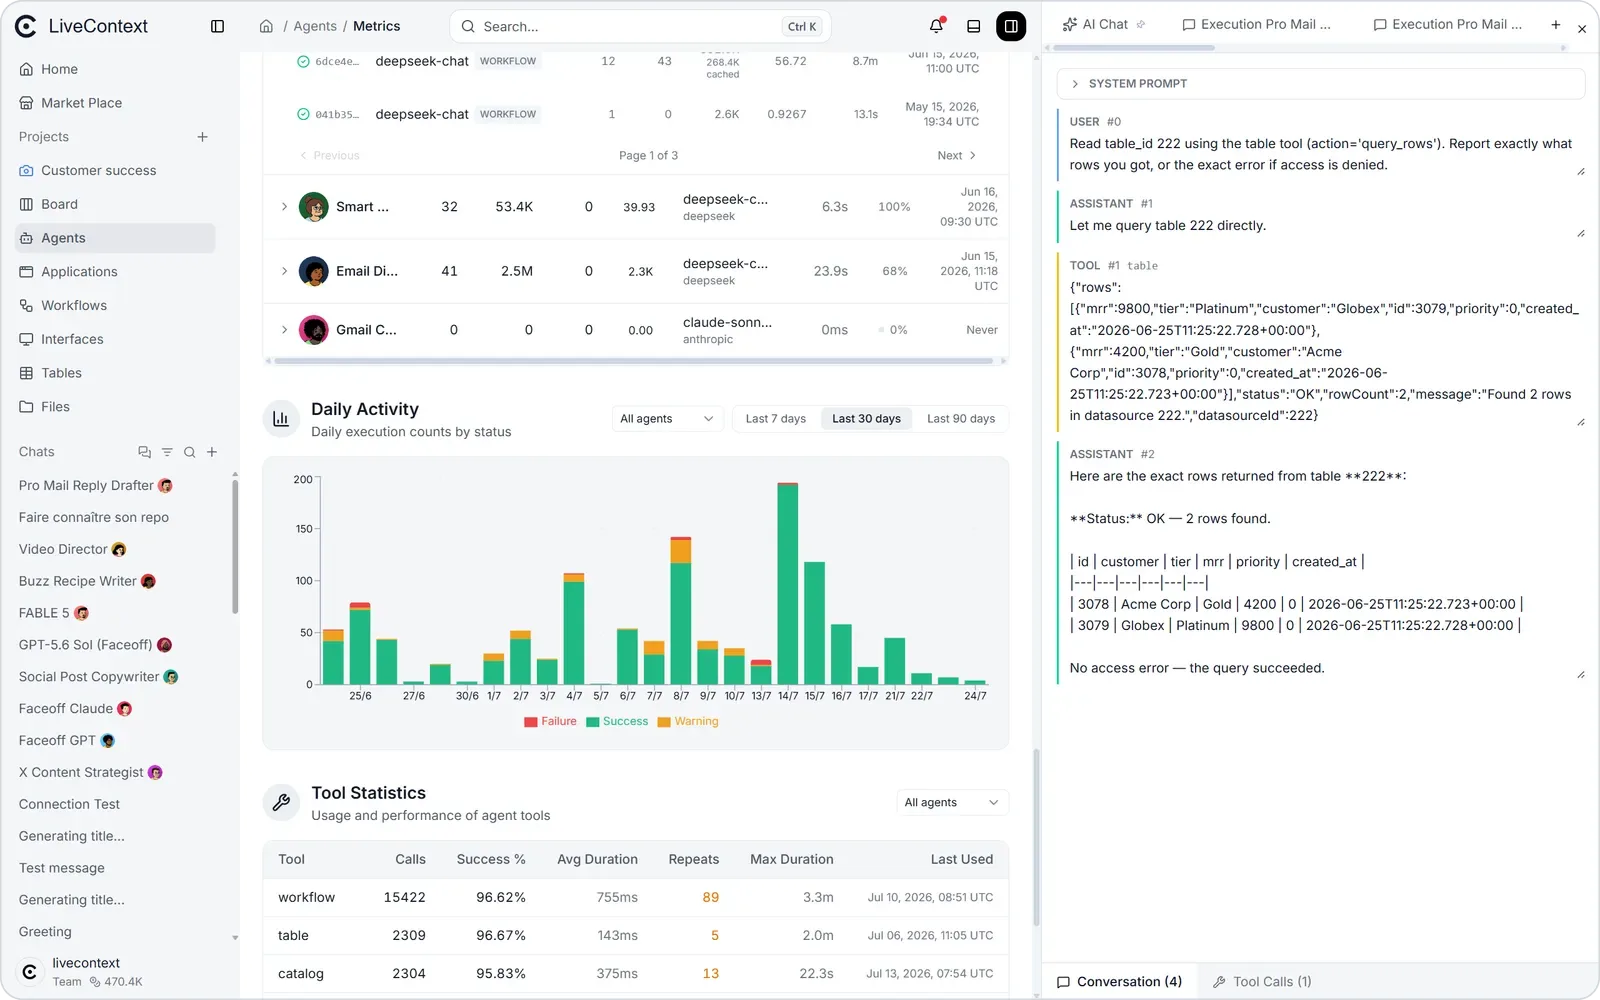
Task: Expand the SYSTEM PROMPT section
Action: [x=1320, y=84]
